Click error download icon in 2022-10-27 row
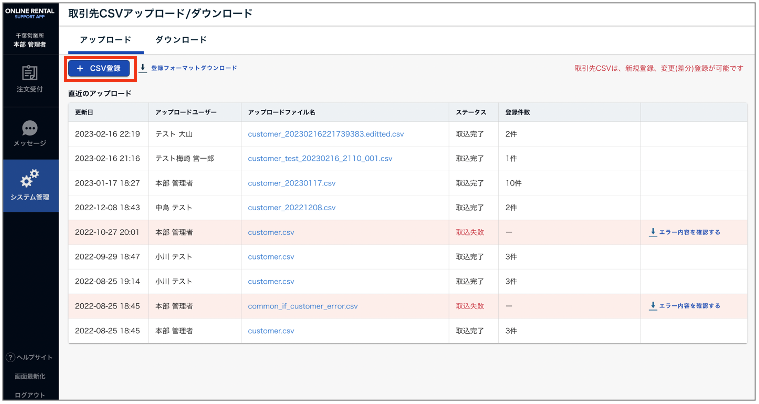The image size is (759, 404). point(653,231)
